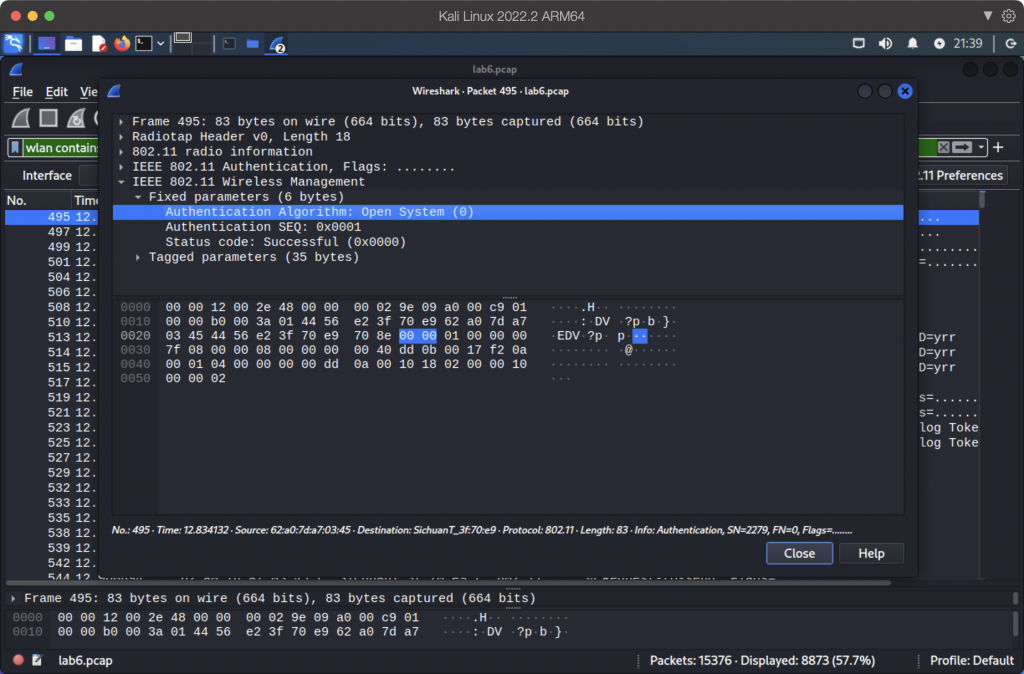The width and height of the screenshot is (1024, 674).
Task: Click the log out panel icon
Action: (x=1011, y=44)
